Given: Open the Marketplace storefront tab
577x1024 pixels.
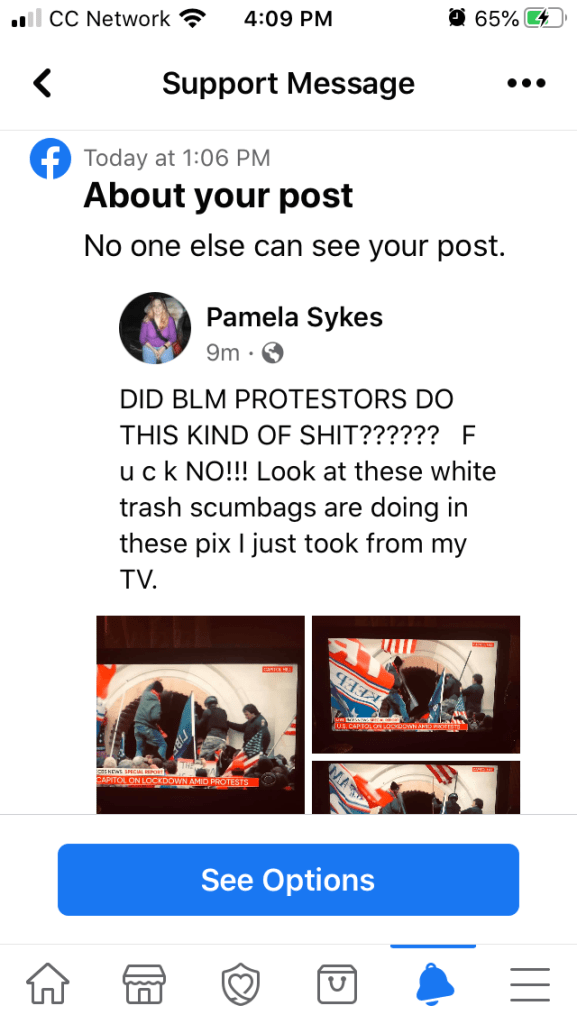Looking at the screenshot, I should pyautogui.click(x=144, y=984).
